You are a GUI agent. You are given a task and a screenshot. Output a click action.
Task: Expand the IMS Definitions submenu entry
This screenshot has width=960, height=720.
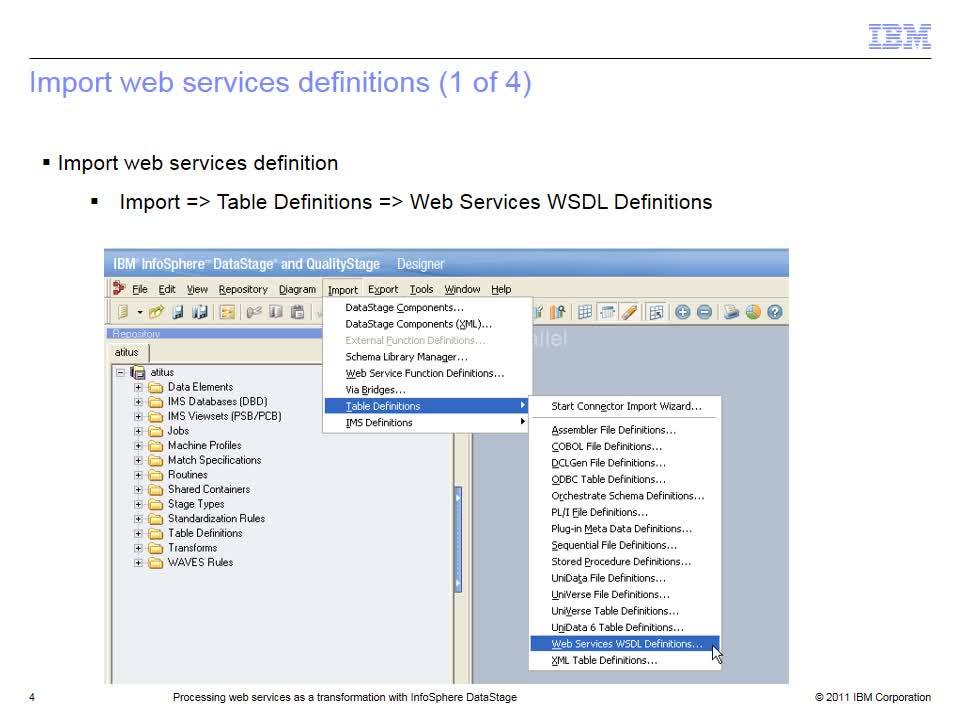click(426, 422)
